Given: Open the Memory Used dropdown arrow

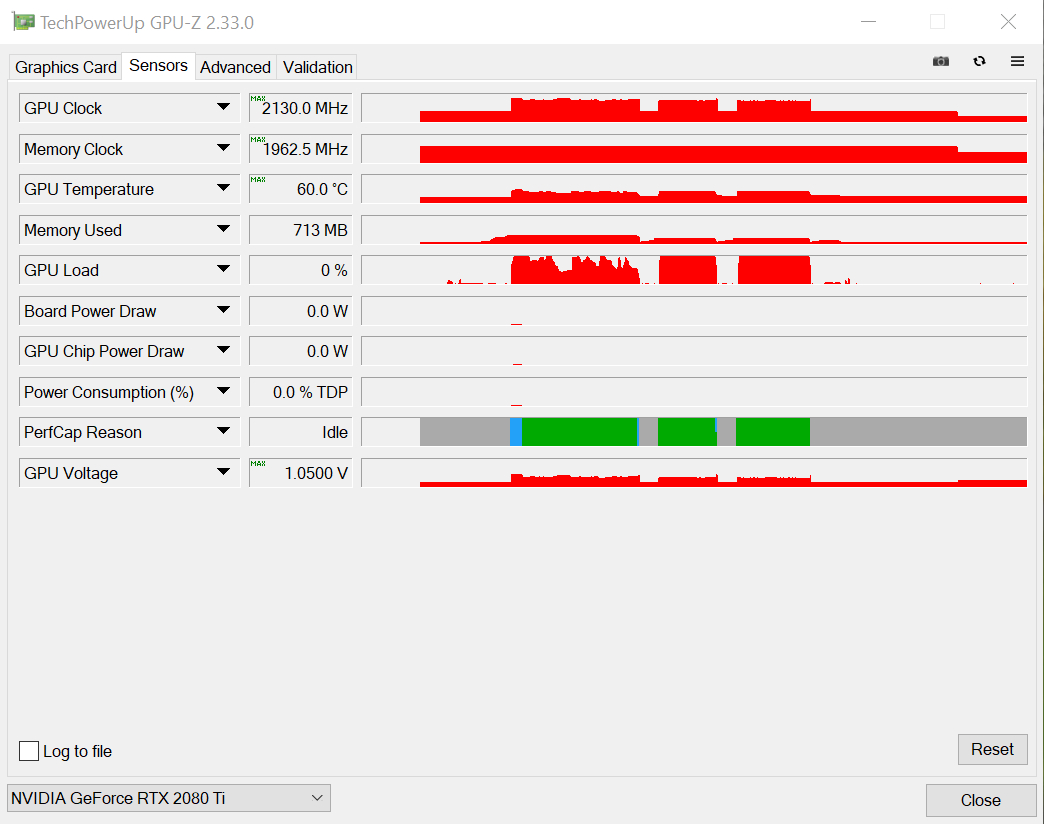Looking at the screenshot, I should pyautogui.click(x=223, y=229).
